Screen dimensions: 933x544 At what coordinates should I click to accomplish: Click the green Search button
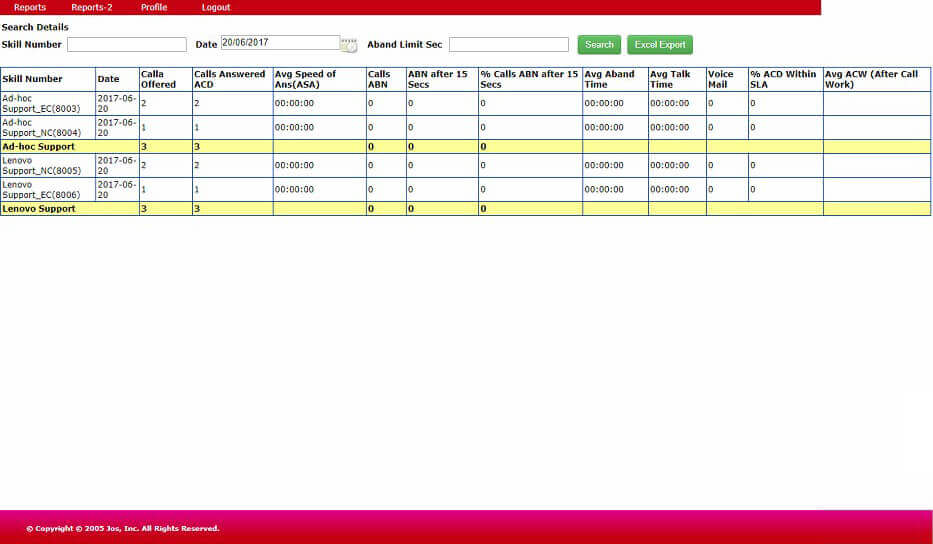click(599, 45)
